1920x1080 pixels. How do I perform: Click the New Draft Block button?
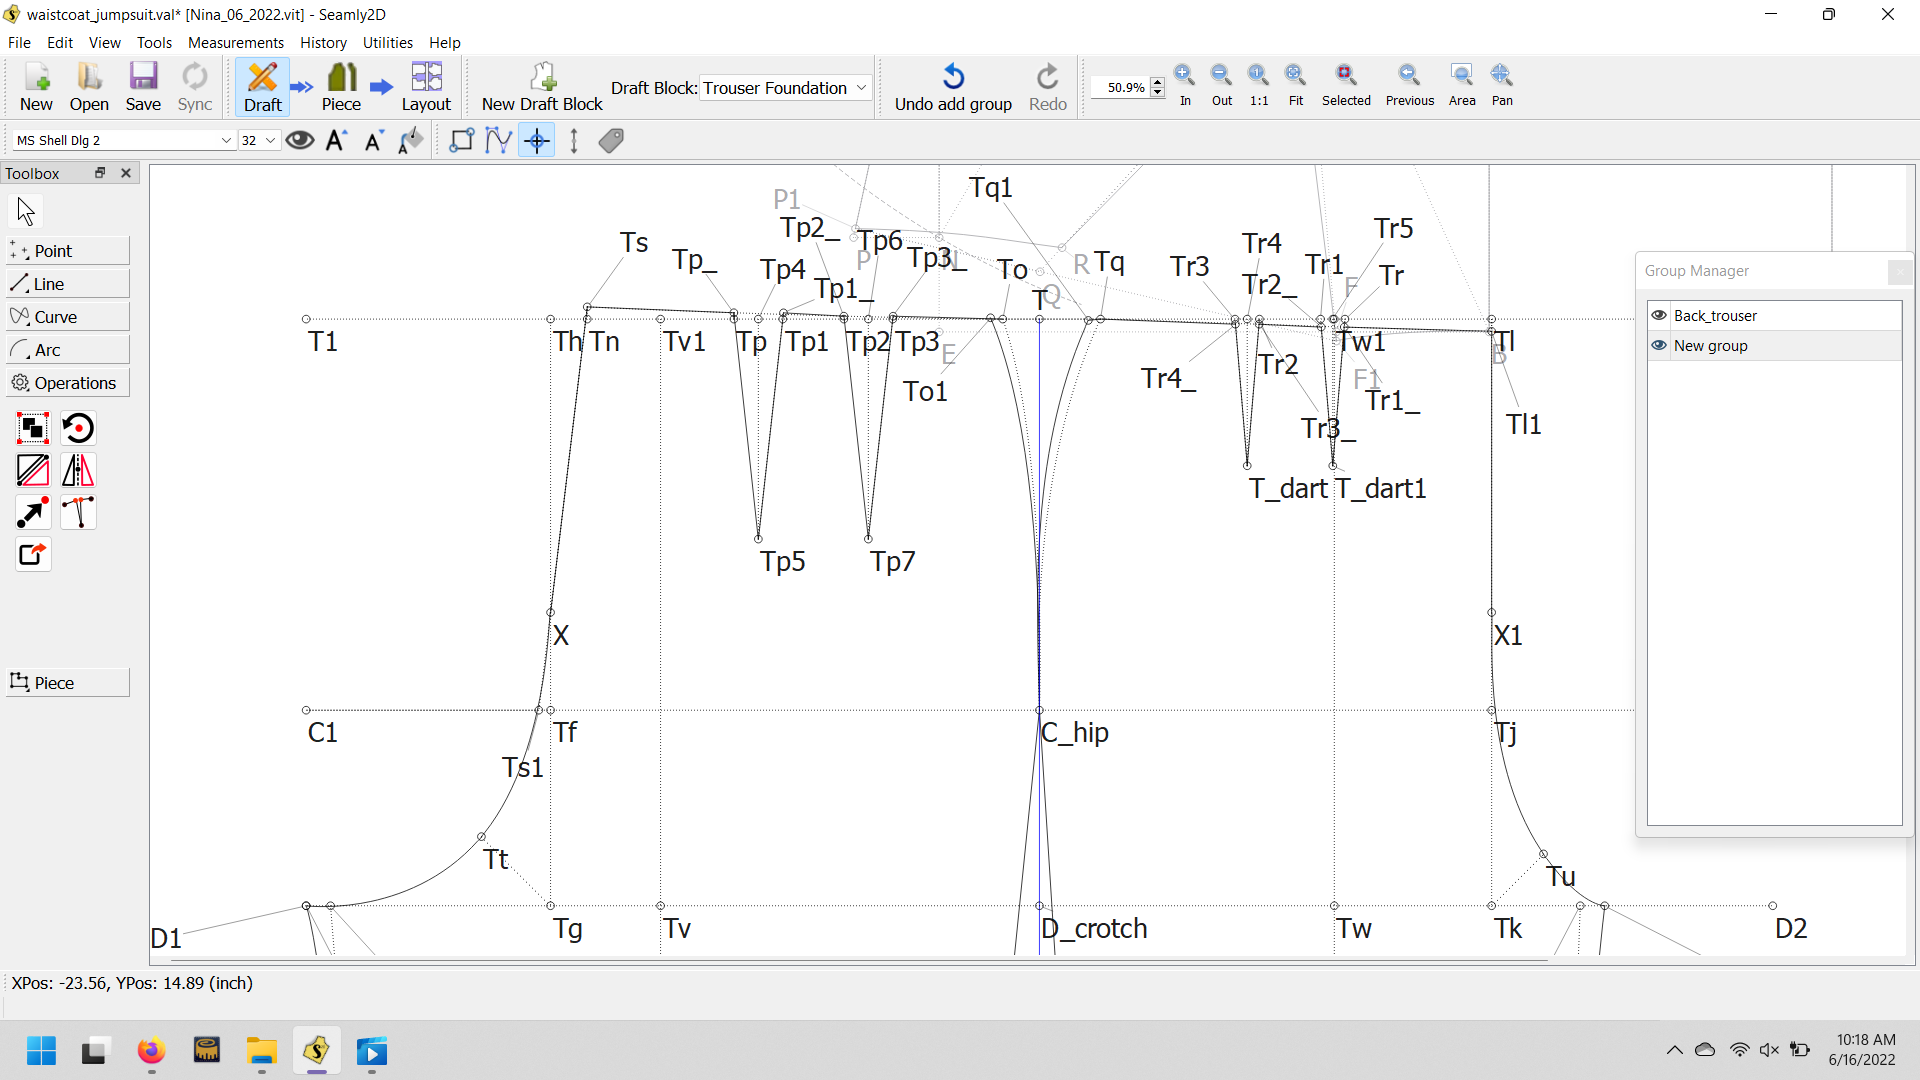pos(542,87)
